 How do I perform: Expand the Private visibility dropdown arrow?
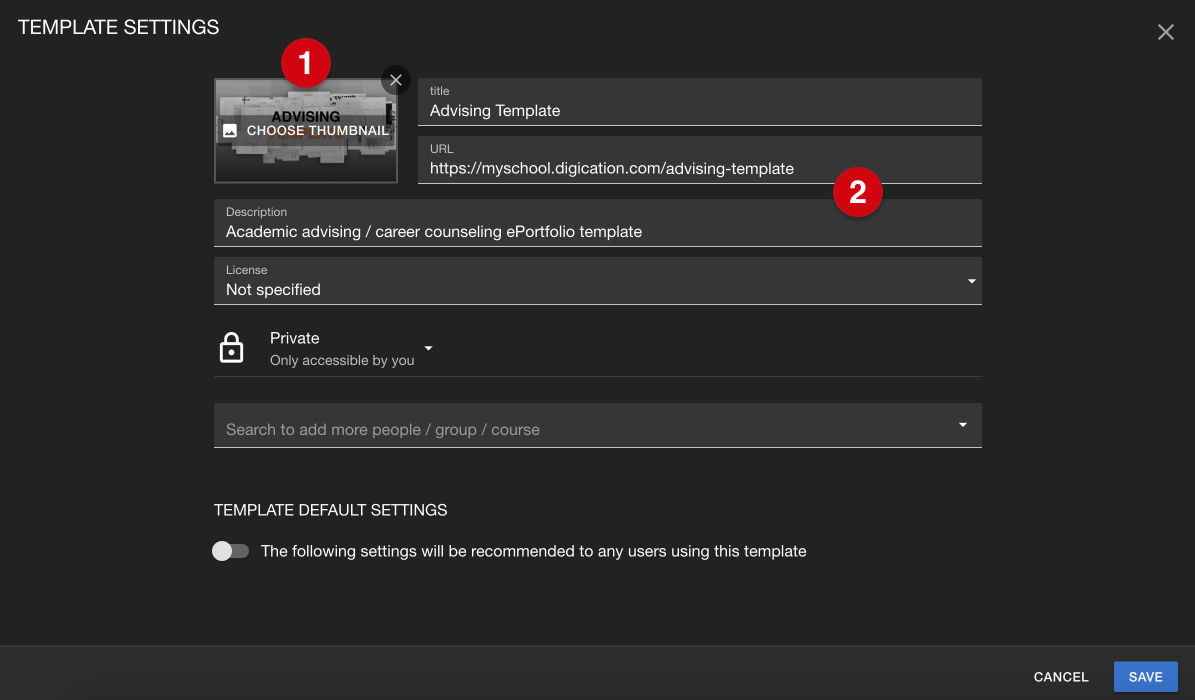[428, 348]
